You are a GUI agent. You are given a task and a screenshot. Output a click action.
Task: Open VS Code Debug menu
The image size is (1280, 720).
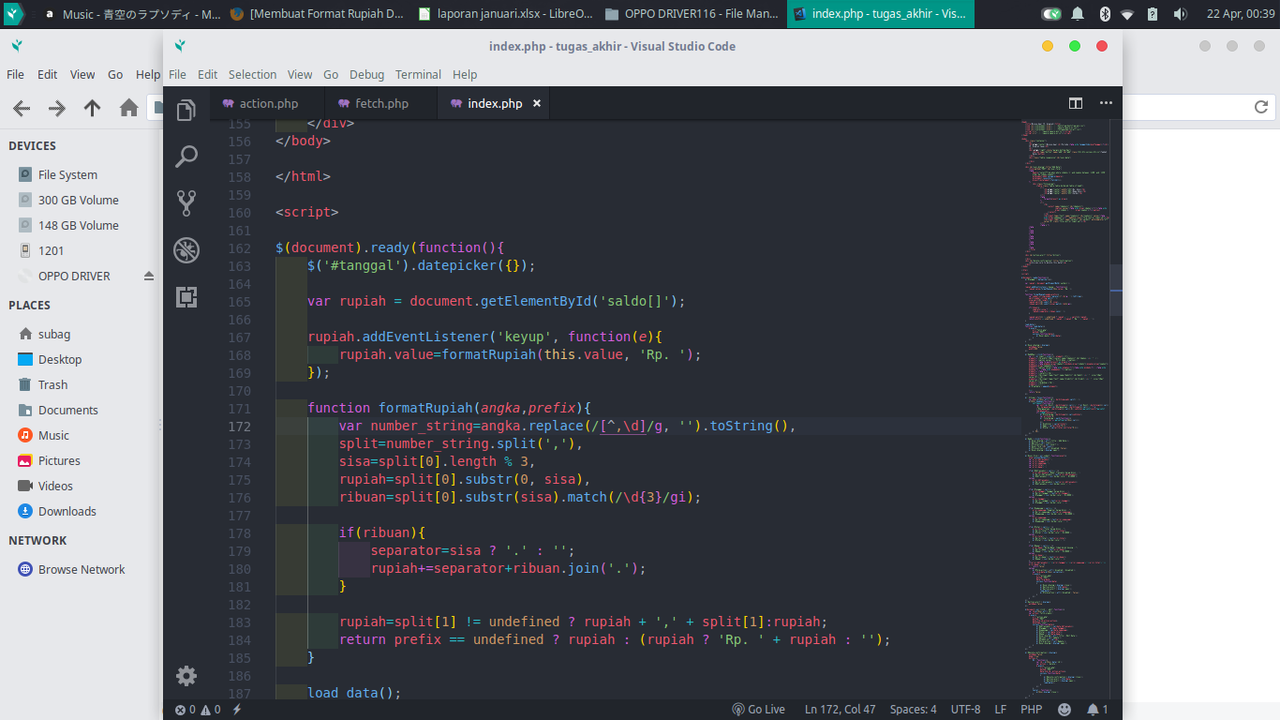point(367,74)
